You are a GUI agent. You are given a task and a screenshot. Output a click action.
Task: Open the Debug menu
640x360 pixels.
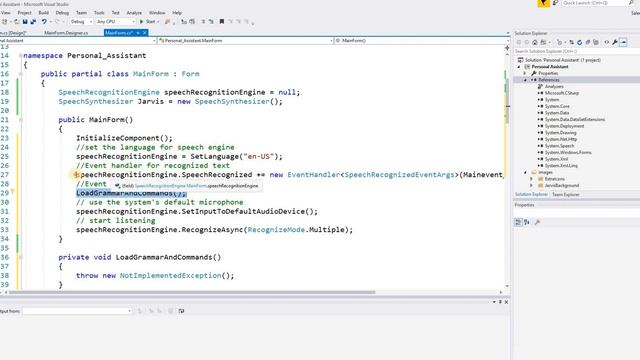[x=62, y=13]
